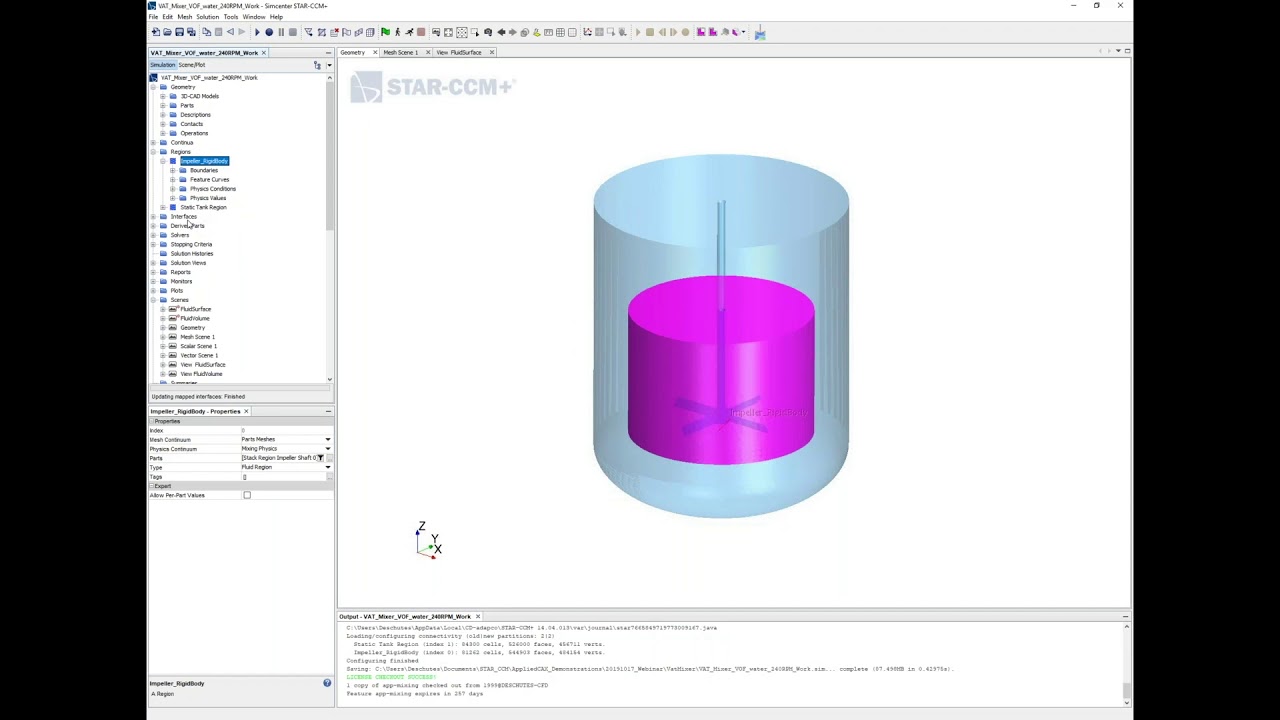Collapse the Geometry tree node
The height and width of the screenshot is (720, 1280).
[153, 87]
